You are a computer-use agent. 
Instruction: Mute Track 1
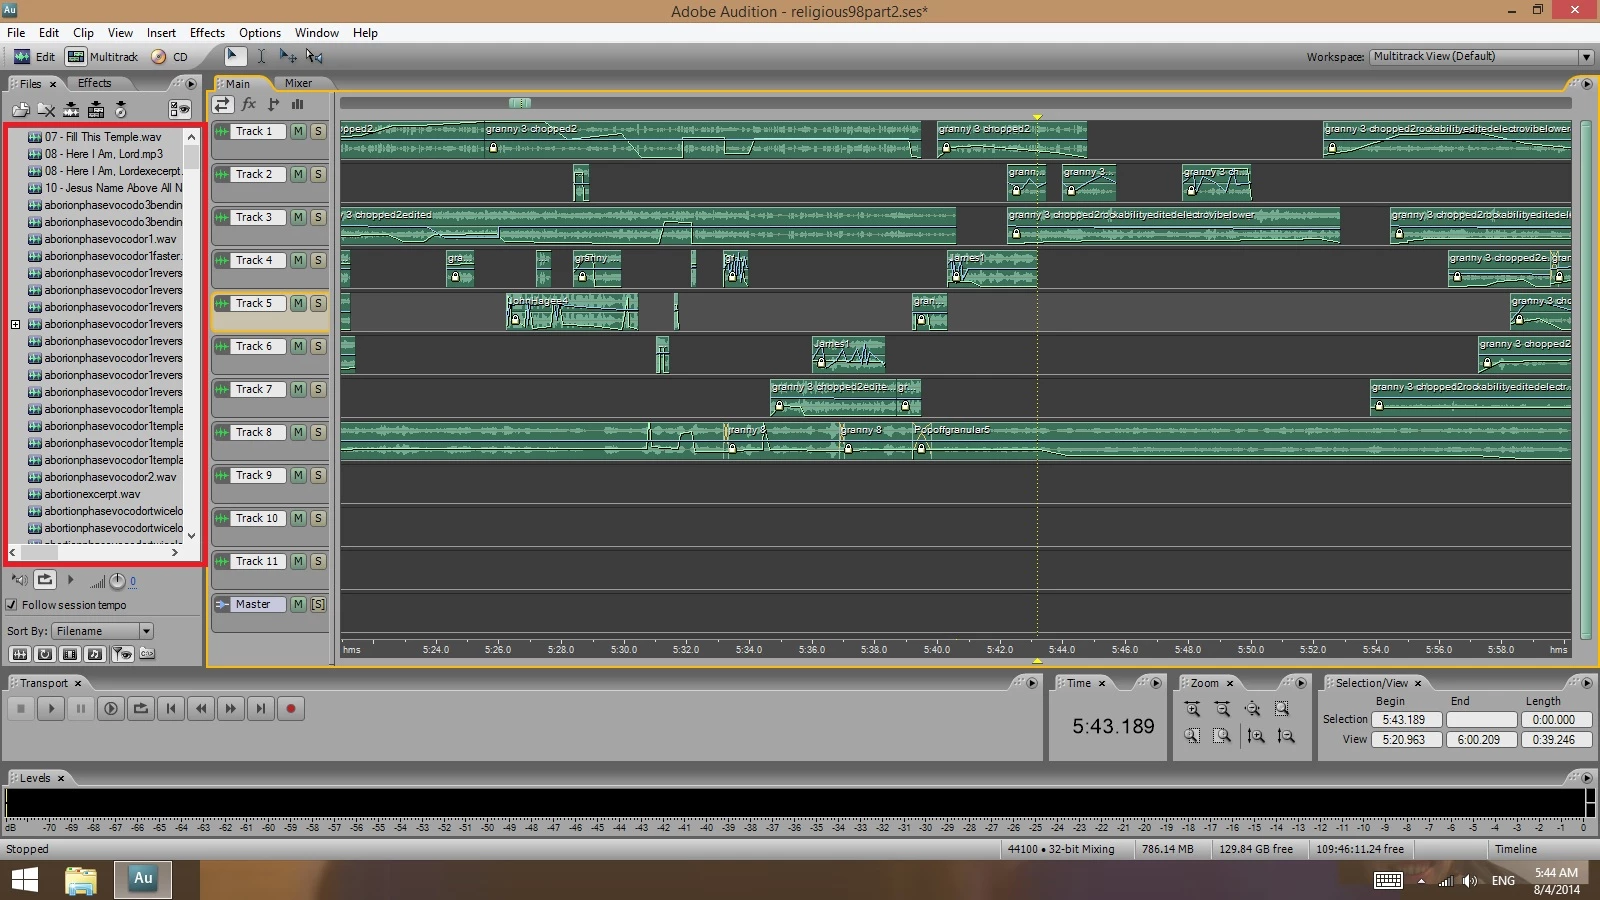[298, 131]
